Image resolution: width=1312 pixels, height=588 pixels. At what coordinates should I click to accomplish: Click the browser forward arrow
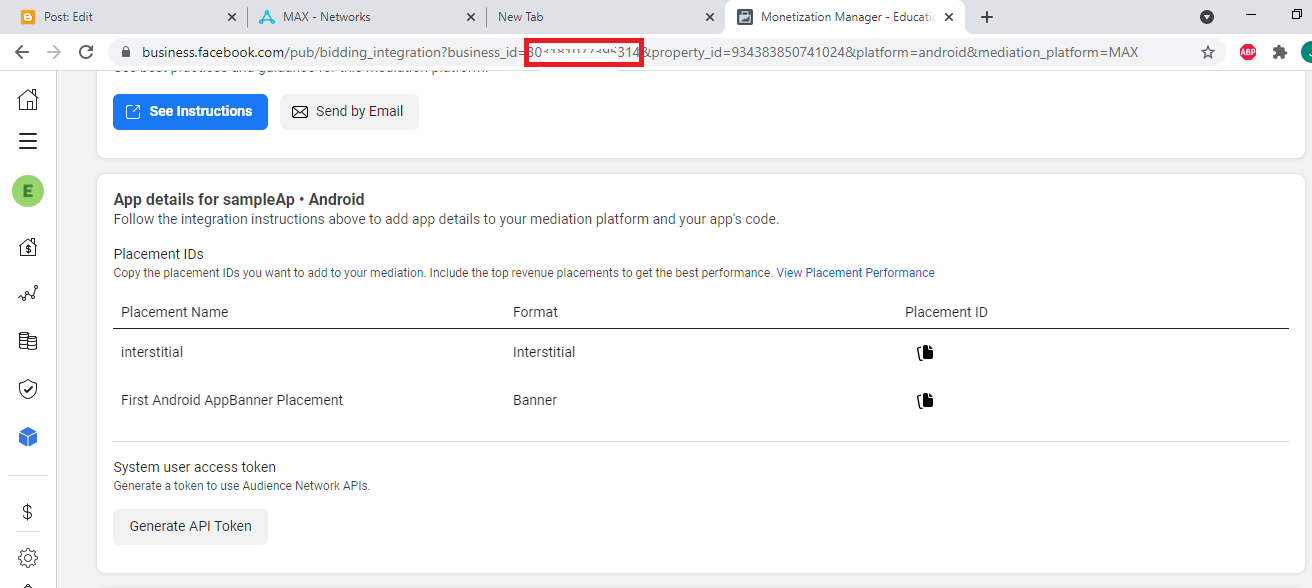tap(54, 52)
